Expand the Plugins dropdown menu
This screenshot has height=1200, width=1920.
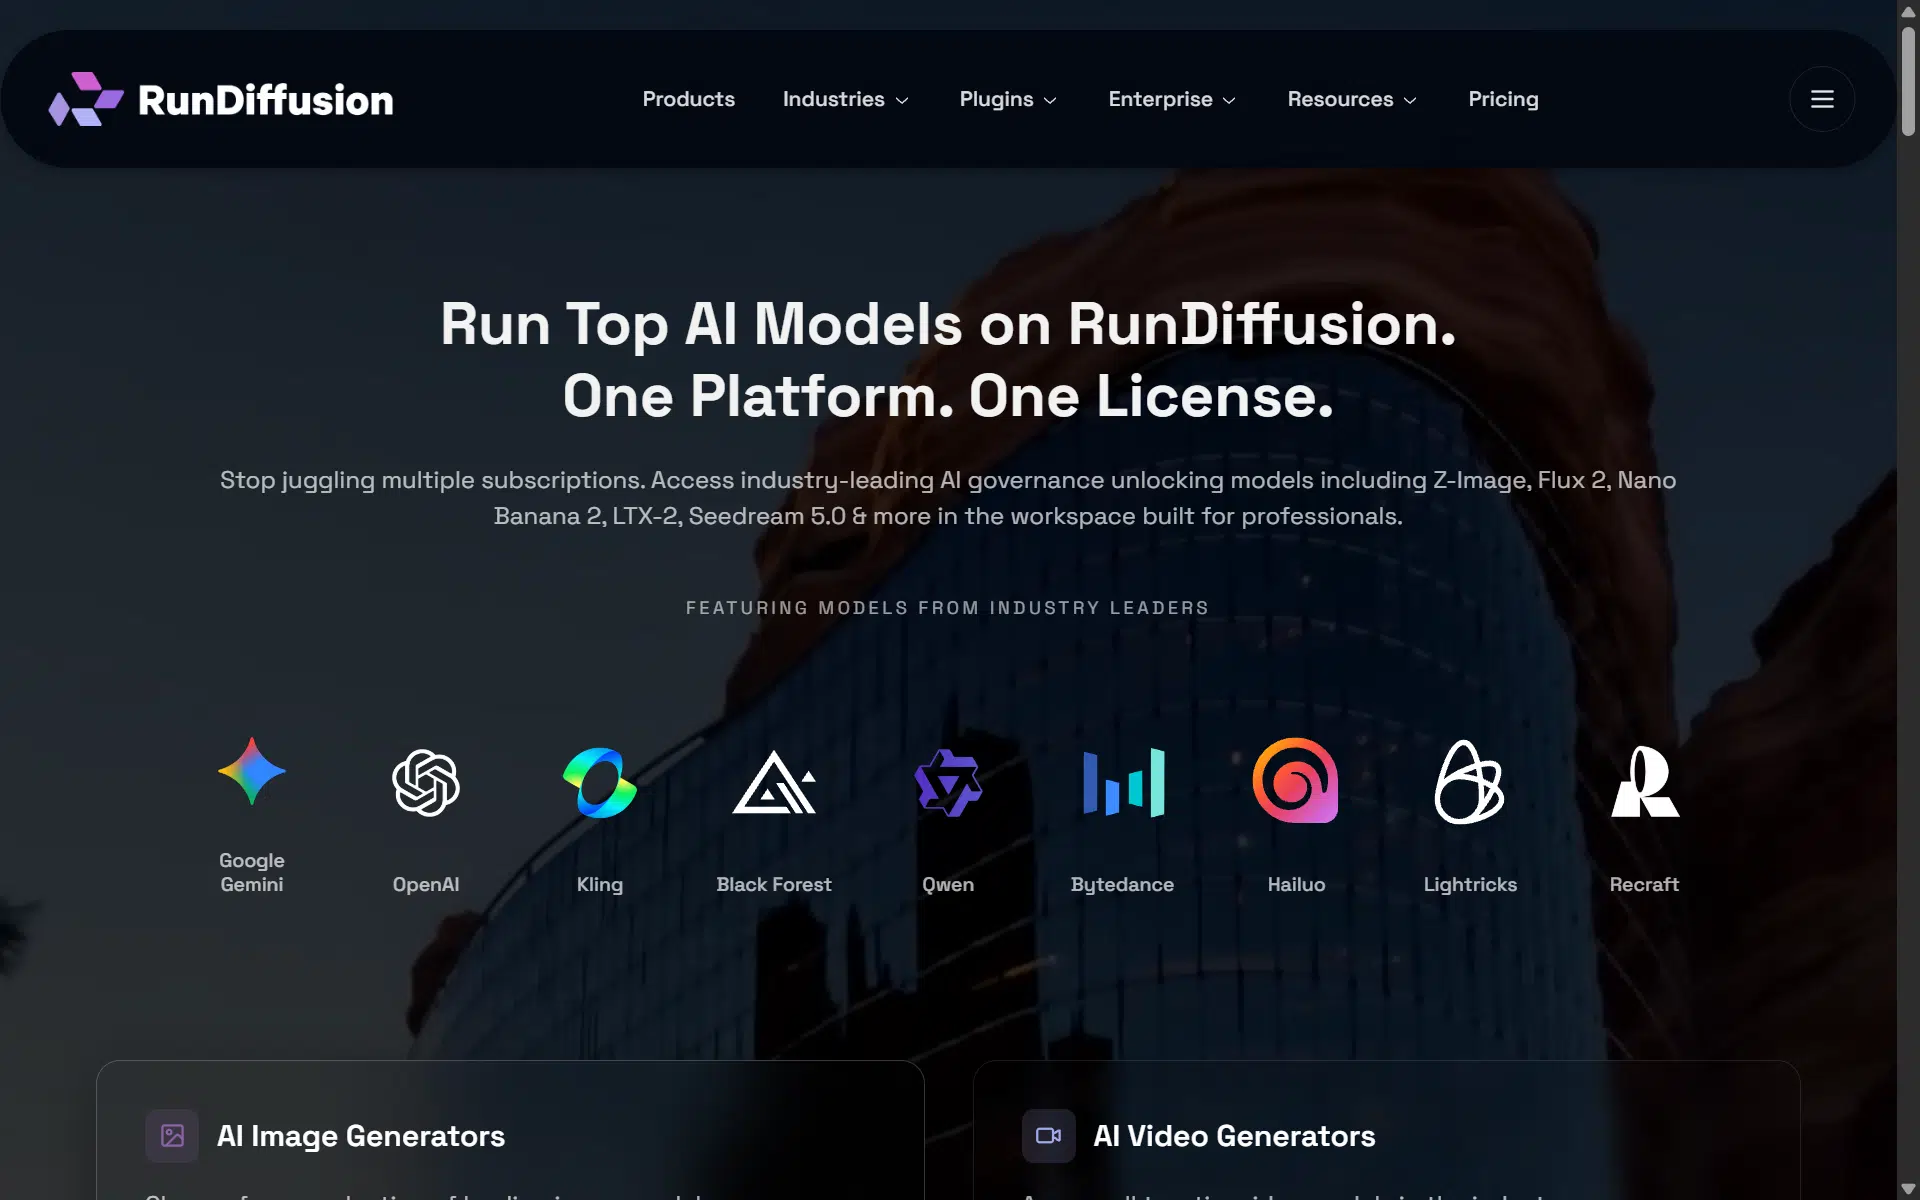[x=1008, y=99]
